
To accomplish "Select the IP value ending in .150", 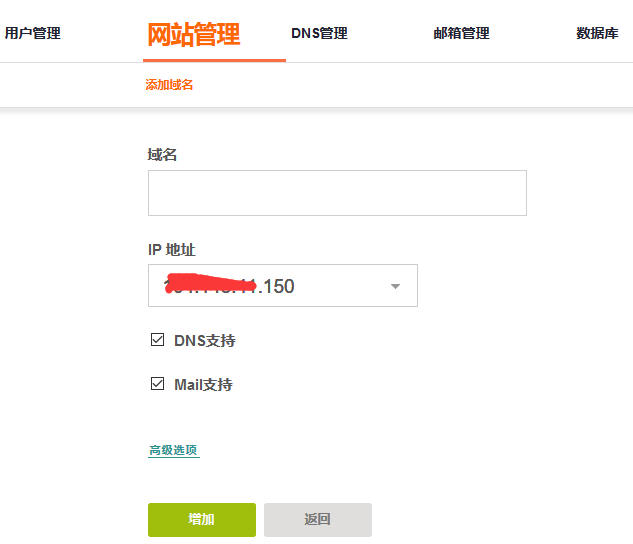I will click(x=229, y=286).
